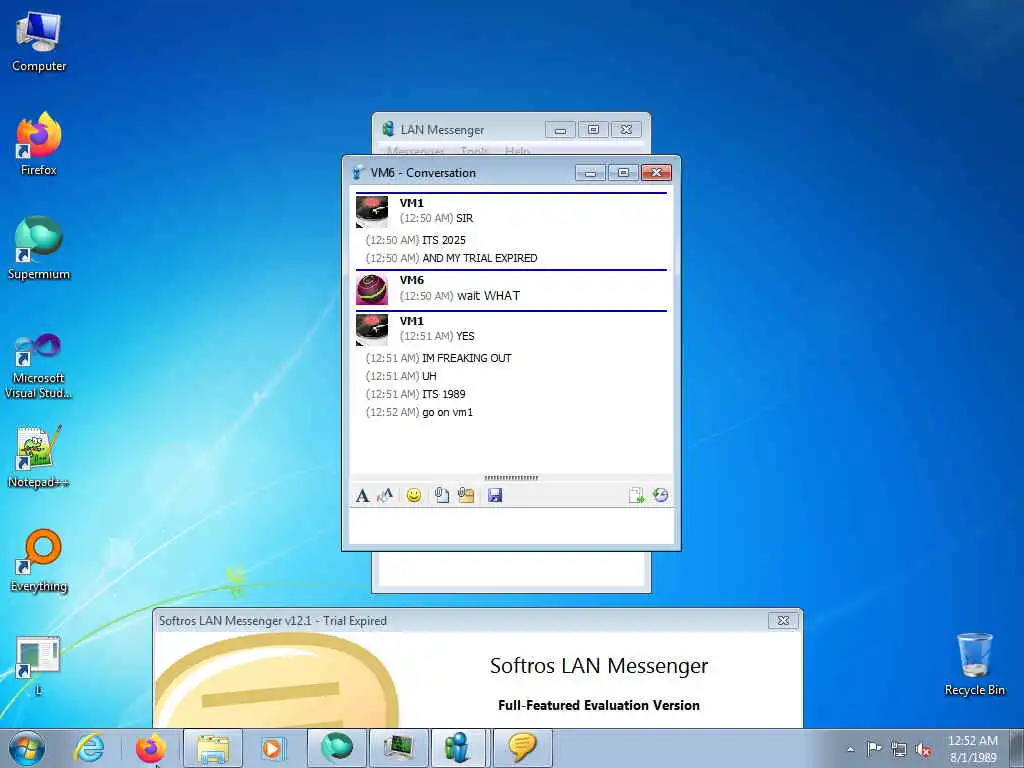Open Windows Explorer folder in taskbar

coord(213,748)
